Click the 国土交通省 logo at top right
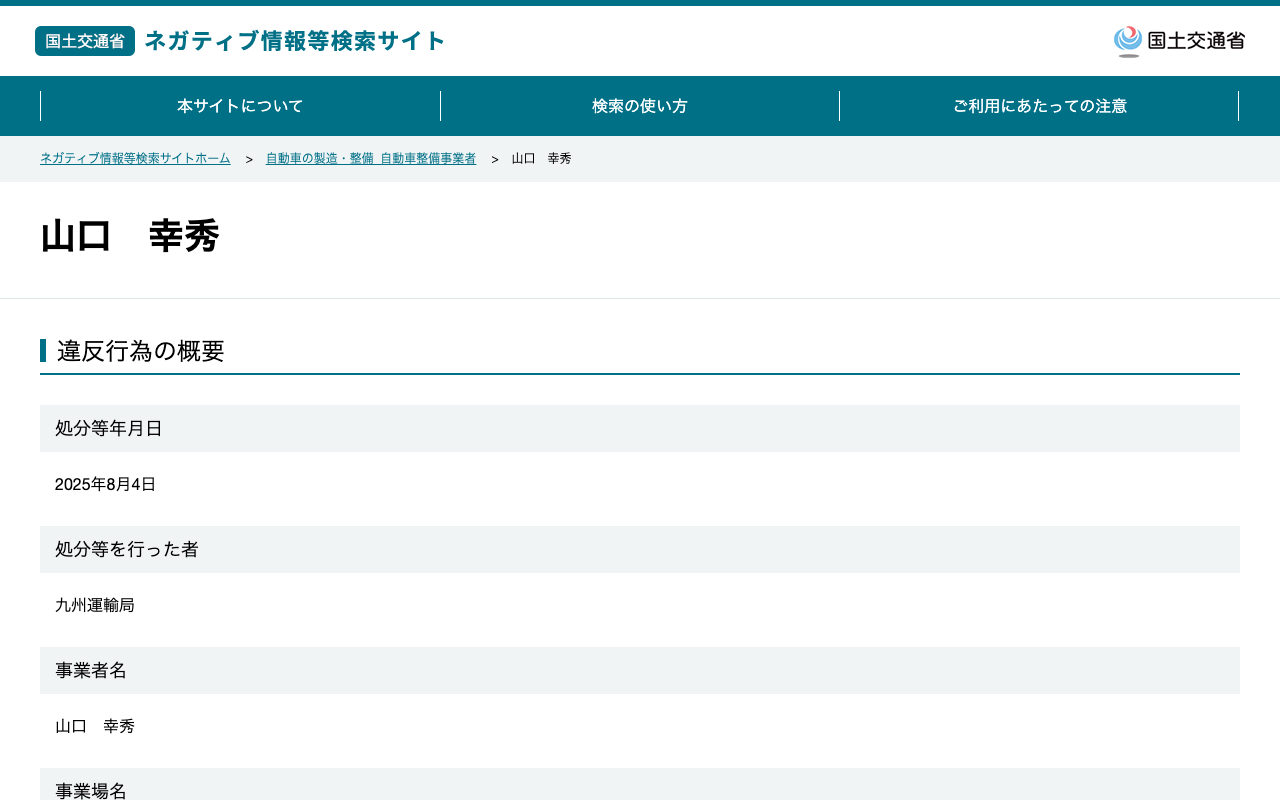Screen dimensions: 1280x800 pos(1179,41)
